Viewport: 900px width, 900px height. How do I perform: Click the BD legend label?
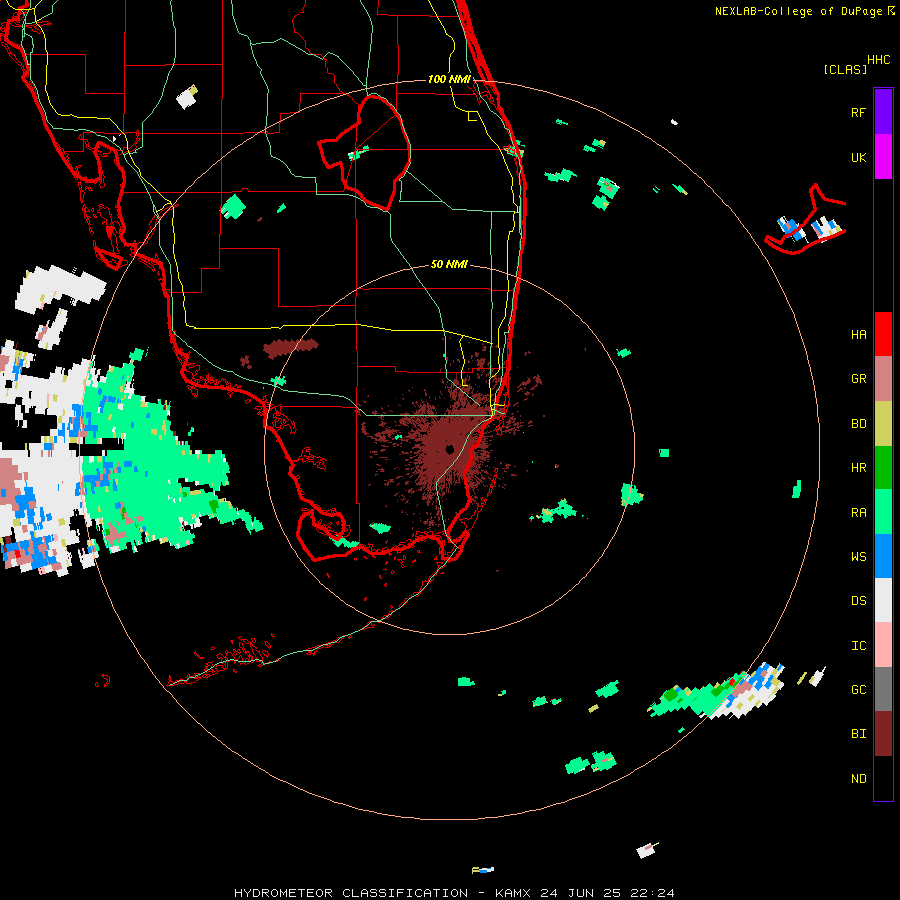[858, 424]
